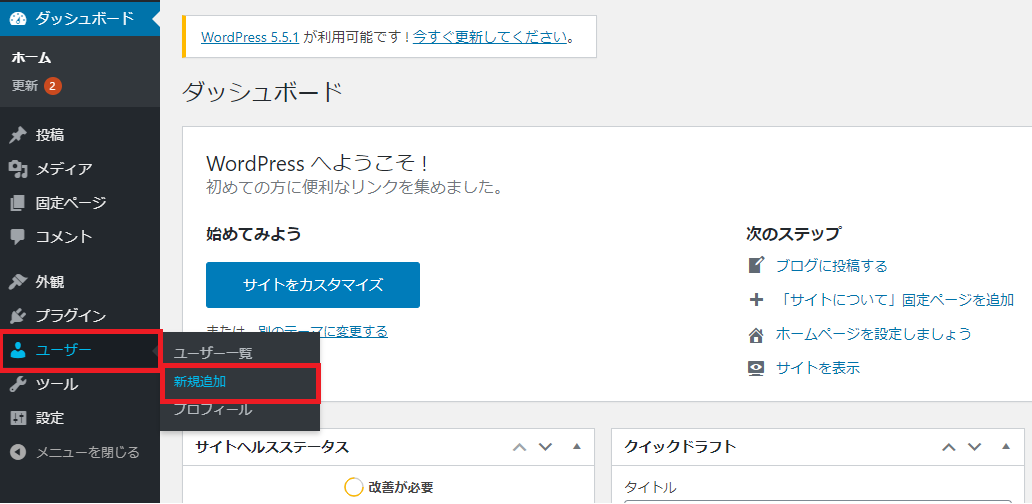Click the Tools wrench icon
This screenshot has width=1032, height=504.
pos(18,384)
